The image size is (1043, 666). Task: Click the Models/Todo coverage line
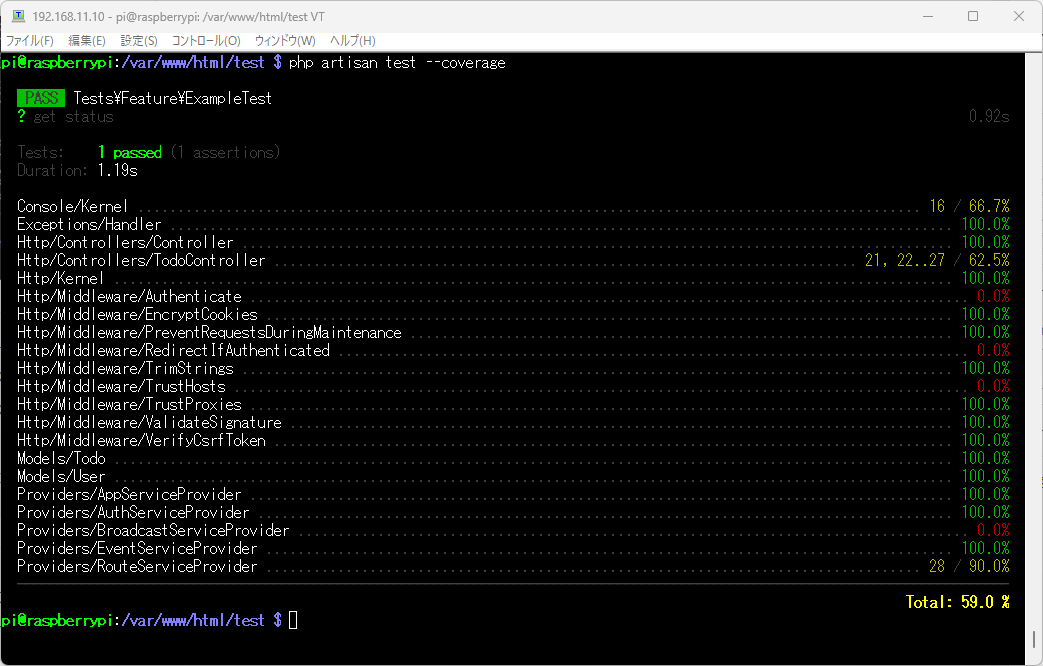point(60,458)
